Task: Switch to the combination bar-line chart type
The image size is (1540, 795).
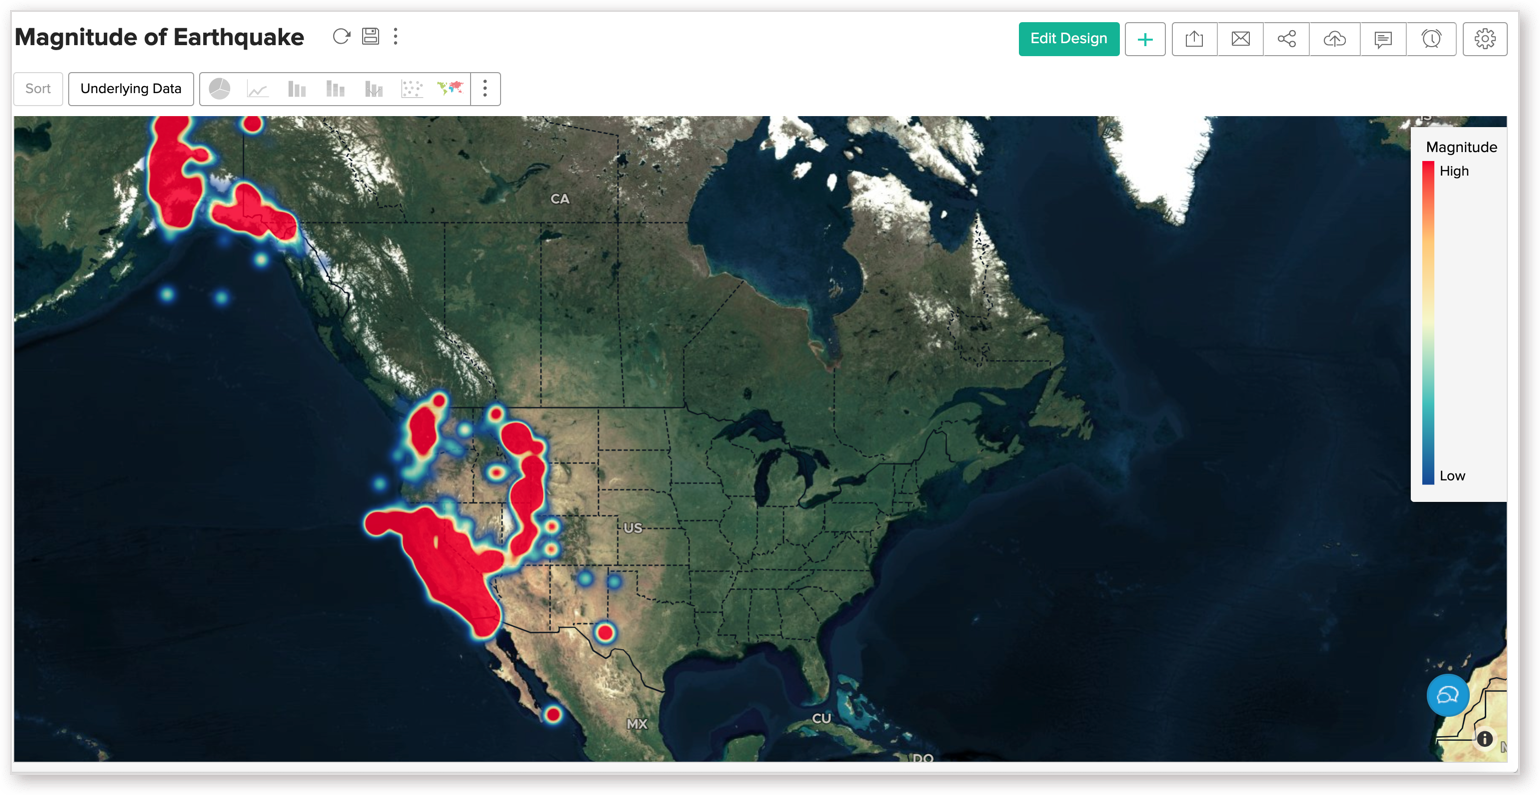Action: pos(373,89)
